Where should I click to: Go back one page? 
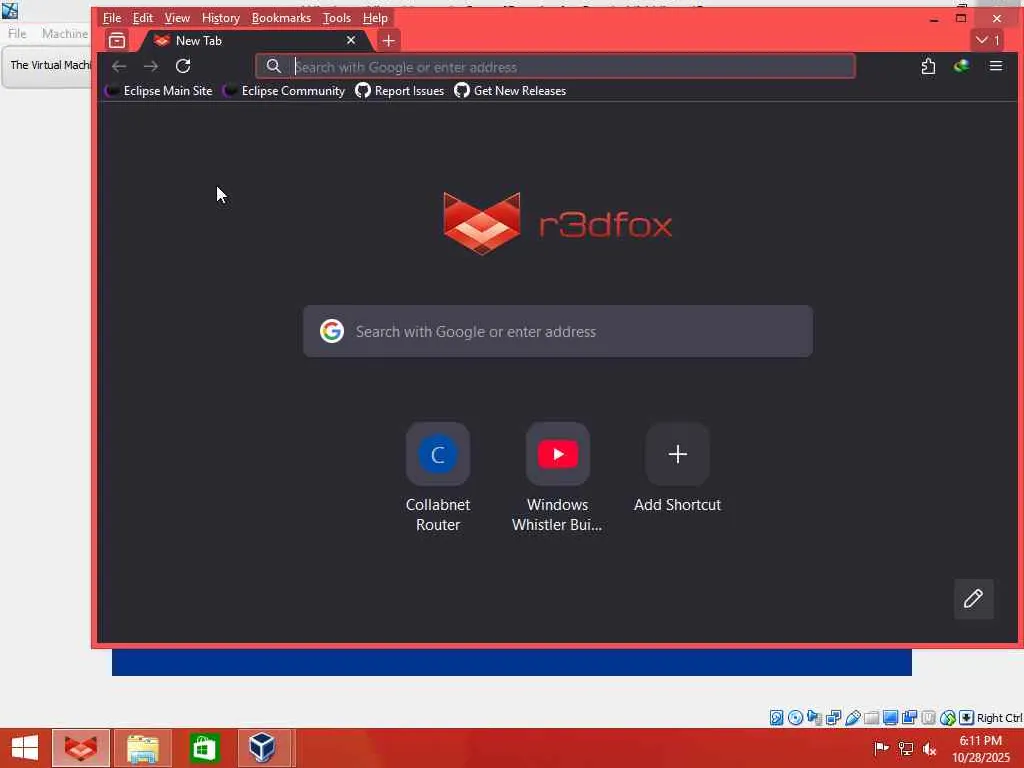119,66
